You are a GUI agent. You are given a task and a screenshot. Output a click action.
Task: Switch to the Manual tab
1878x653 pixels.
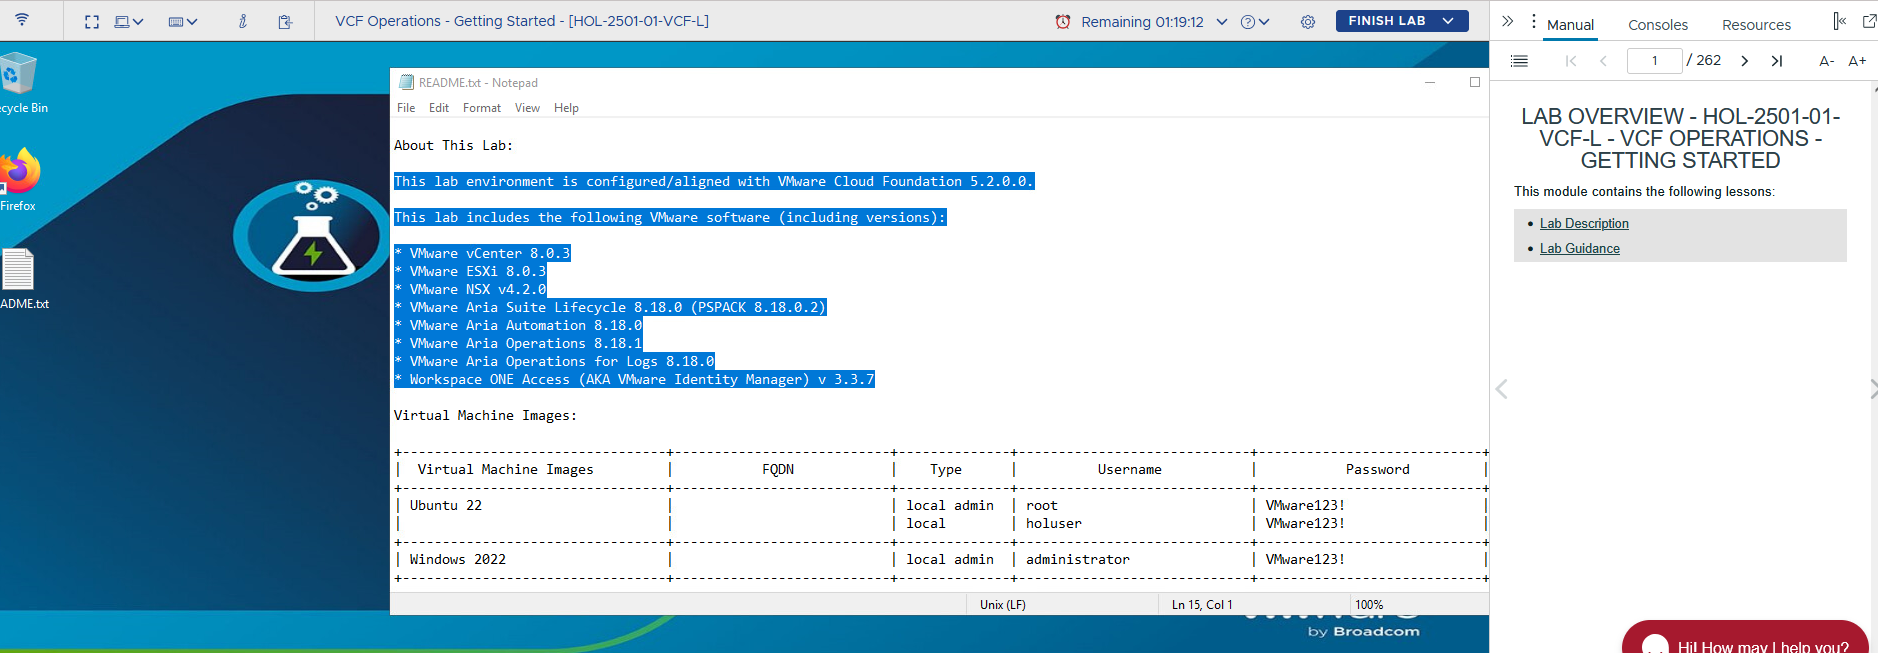tap(1570, 24)
